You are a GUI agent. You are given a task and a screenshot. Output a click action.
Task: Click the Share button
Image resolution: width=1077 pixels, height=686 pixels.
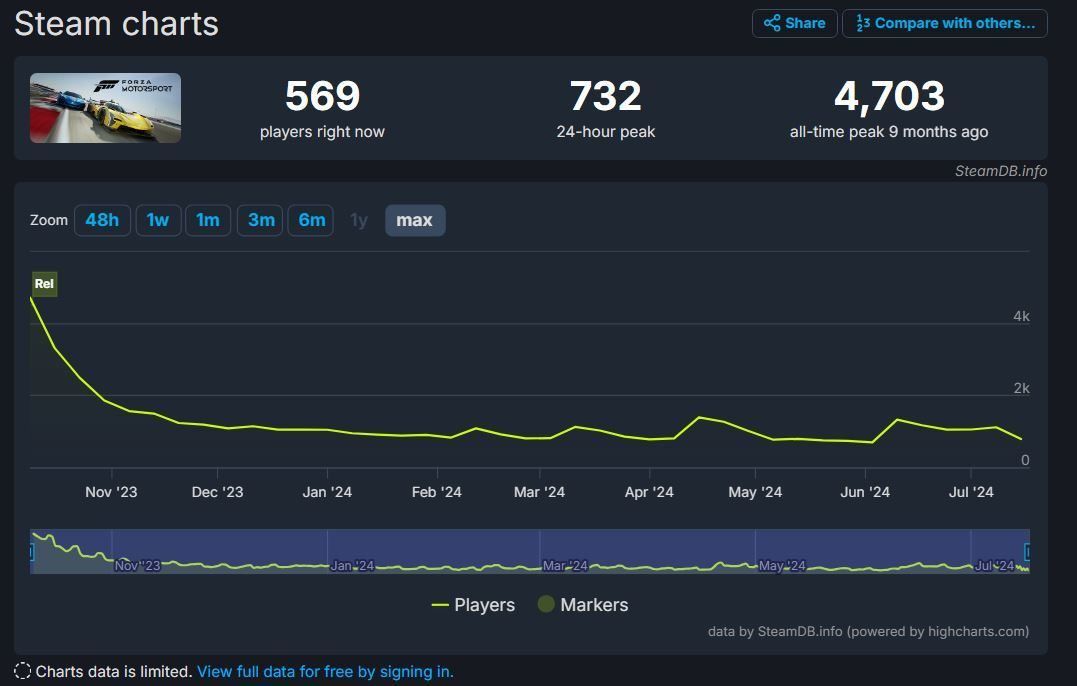pos(795,23)
